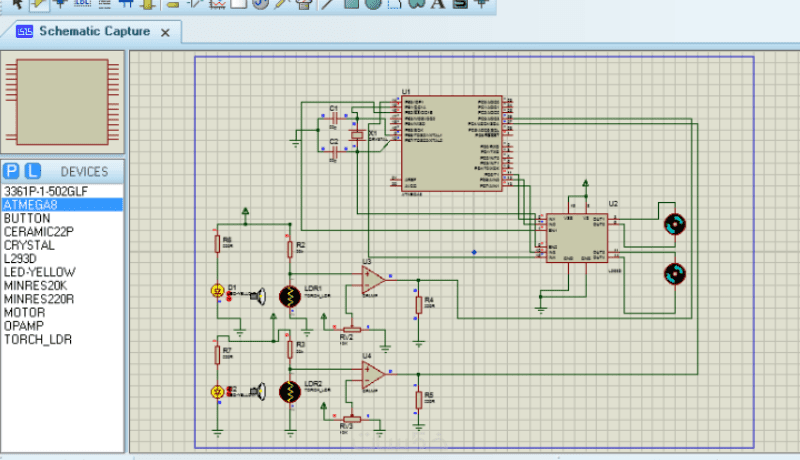Click the LDR1 torch sensor component
800x460 pixels.
(291, 296)
